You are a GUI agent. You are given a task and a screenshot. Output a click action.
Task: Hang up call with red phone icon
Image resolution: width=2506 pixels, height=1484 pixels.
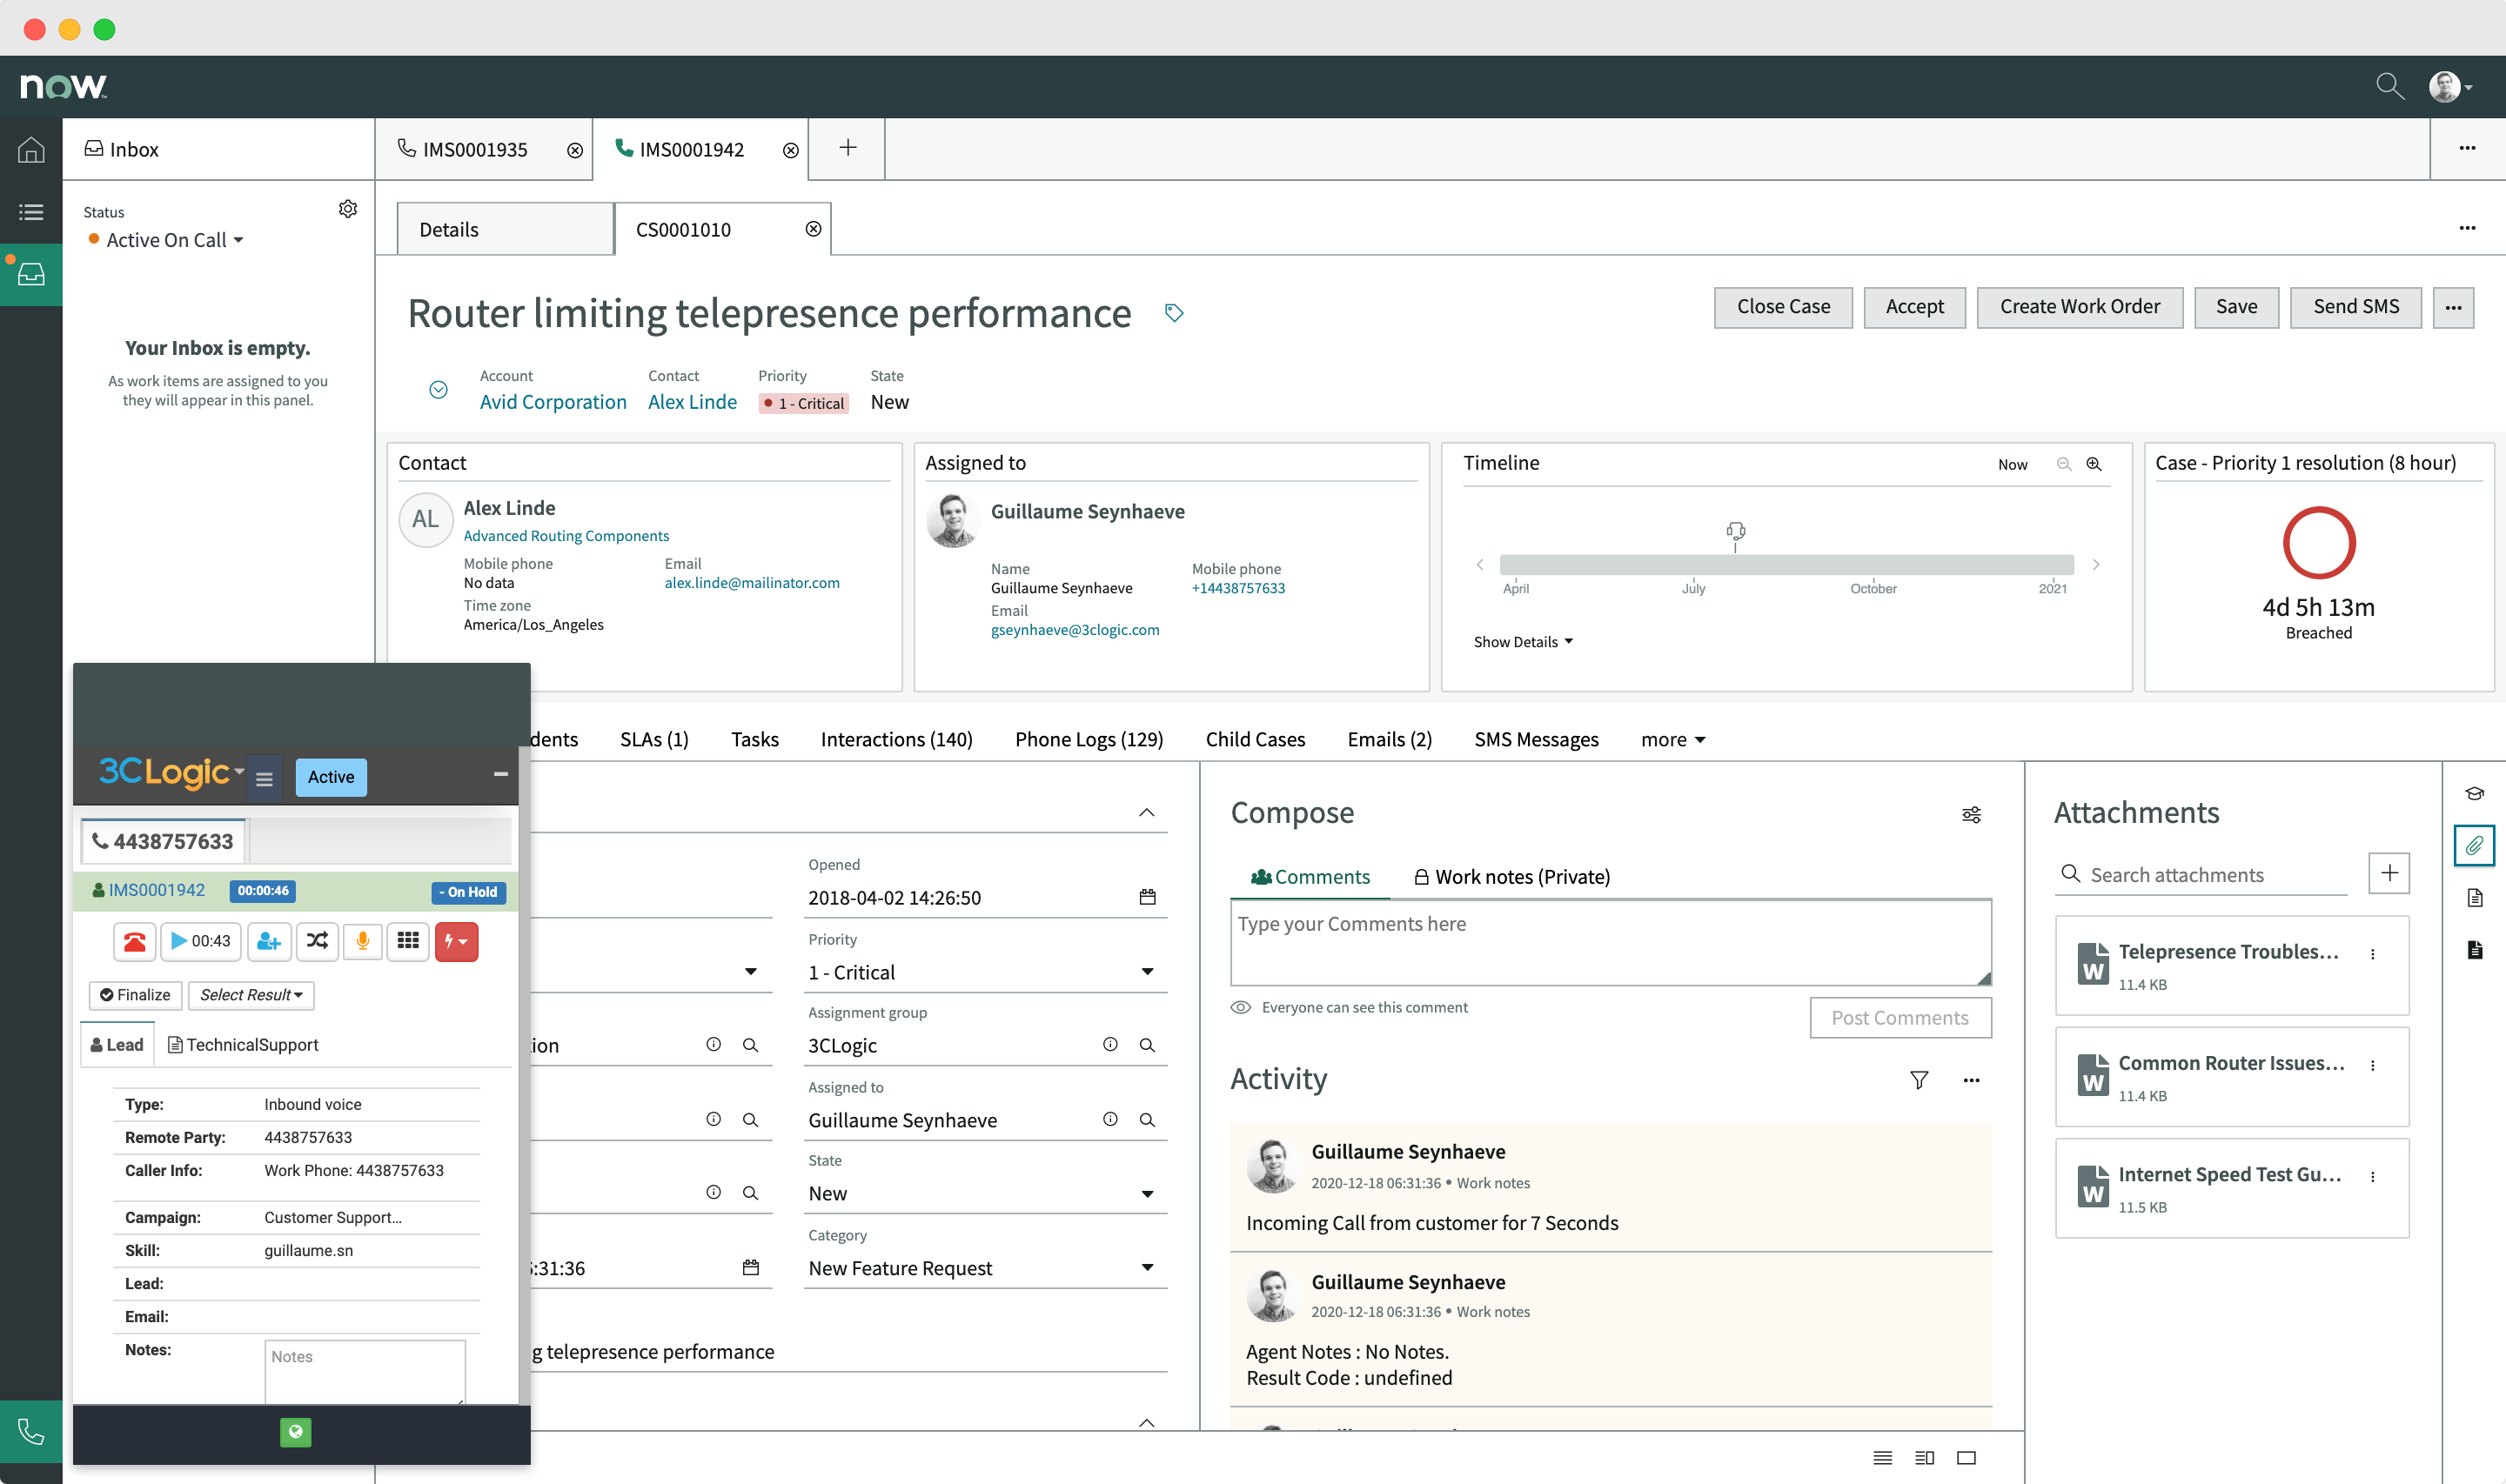click(x=134, y=941)
